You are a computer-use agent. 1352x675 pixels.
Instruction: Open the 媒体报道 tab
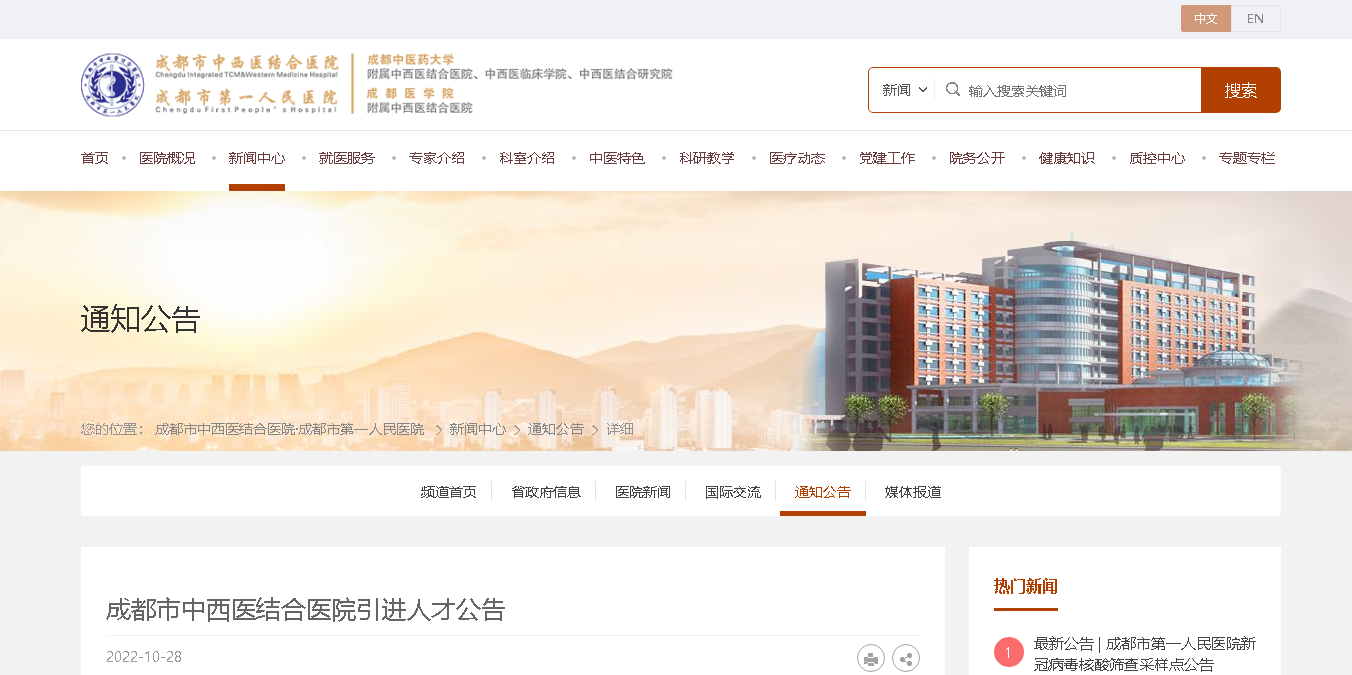point(913,492)
